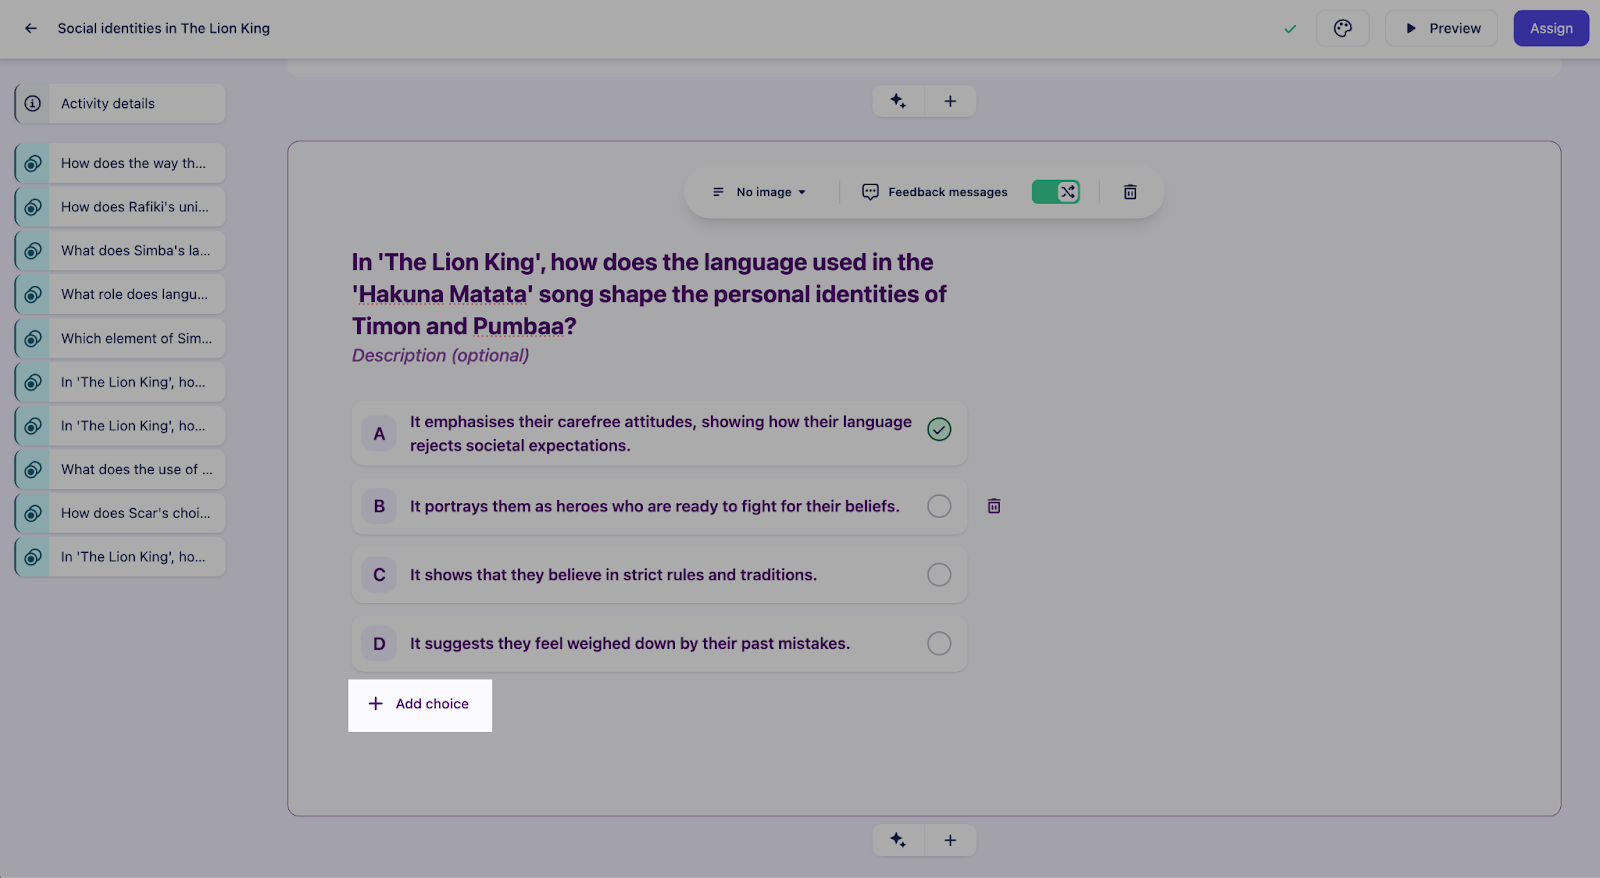Edit choice C text about strict rules

coord(613,575)
